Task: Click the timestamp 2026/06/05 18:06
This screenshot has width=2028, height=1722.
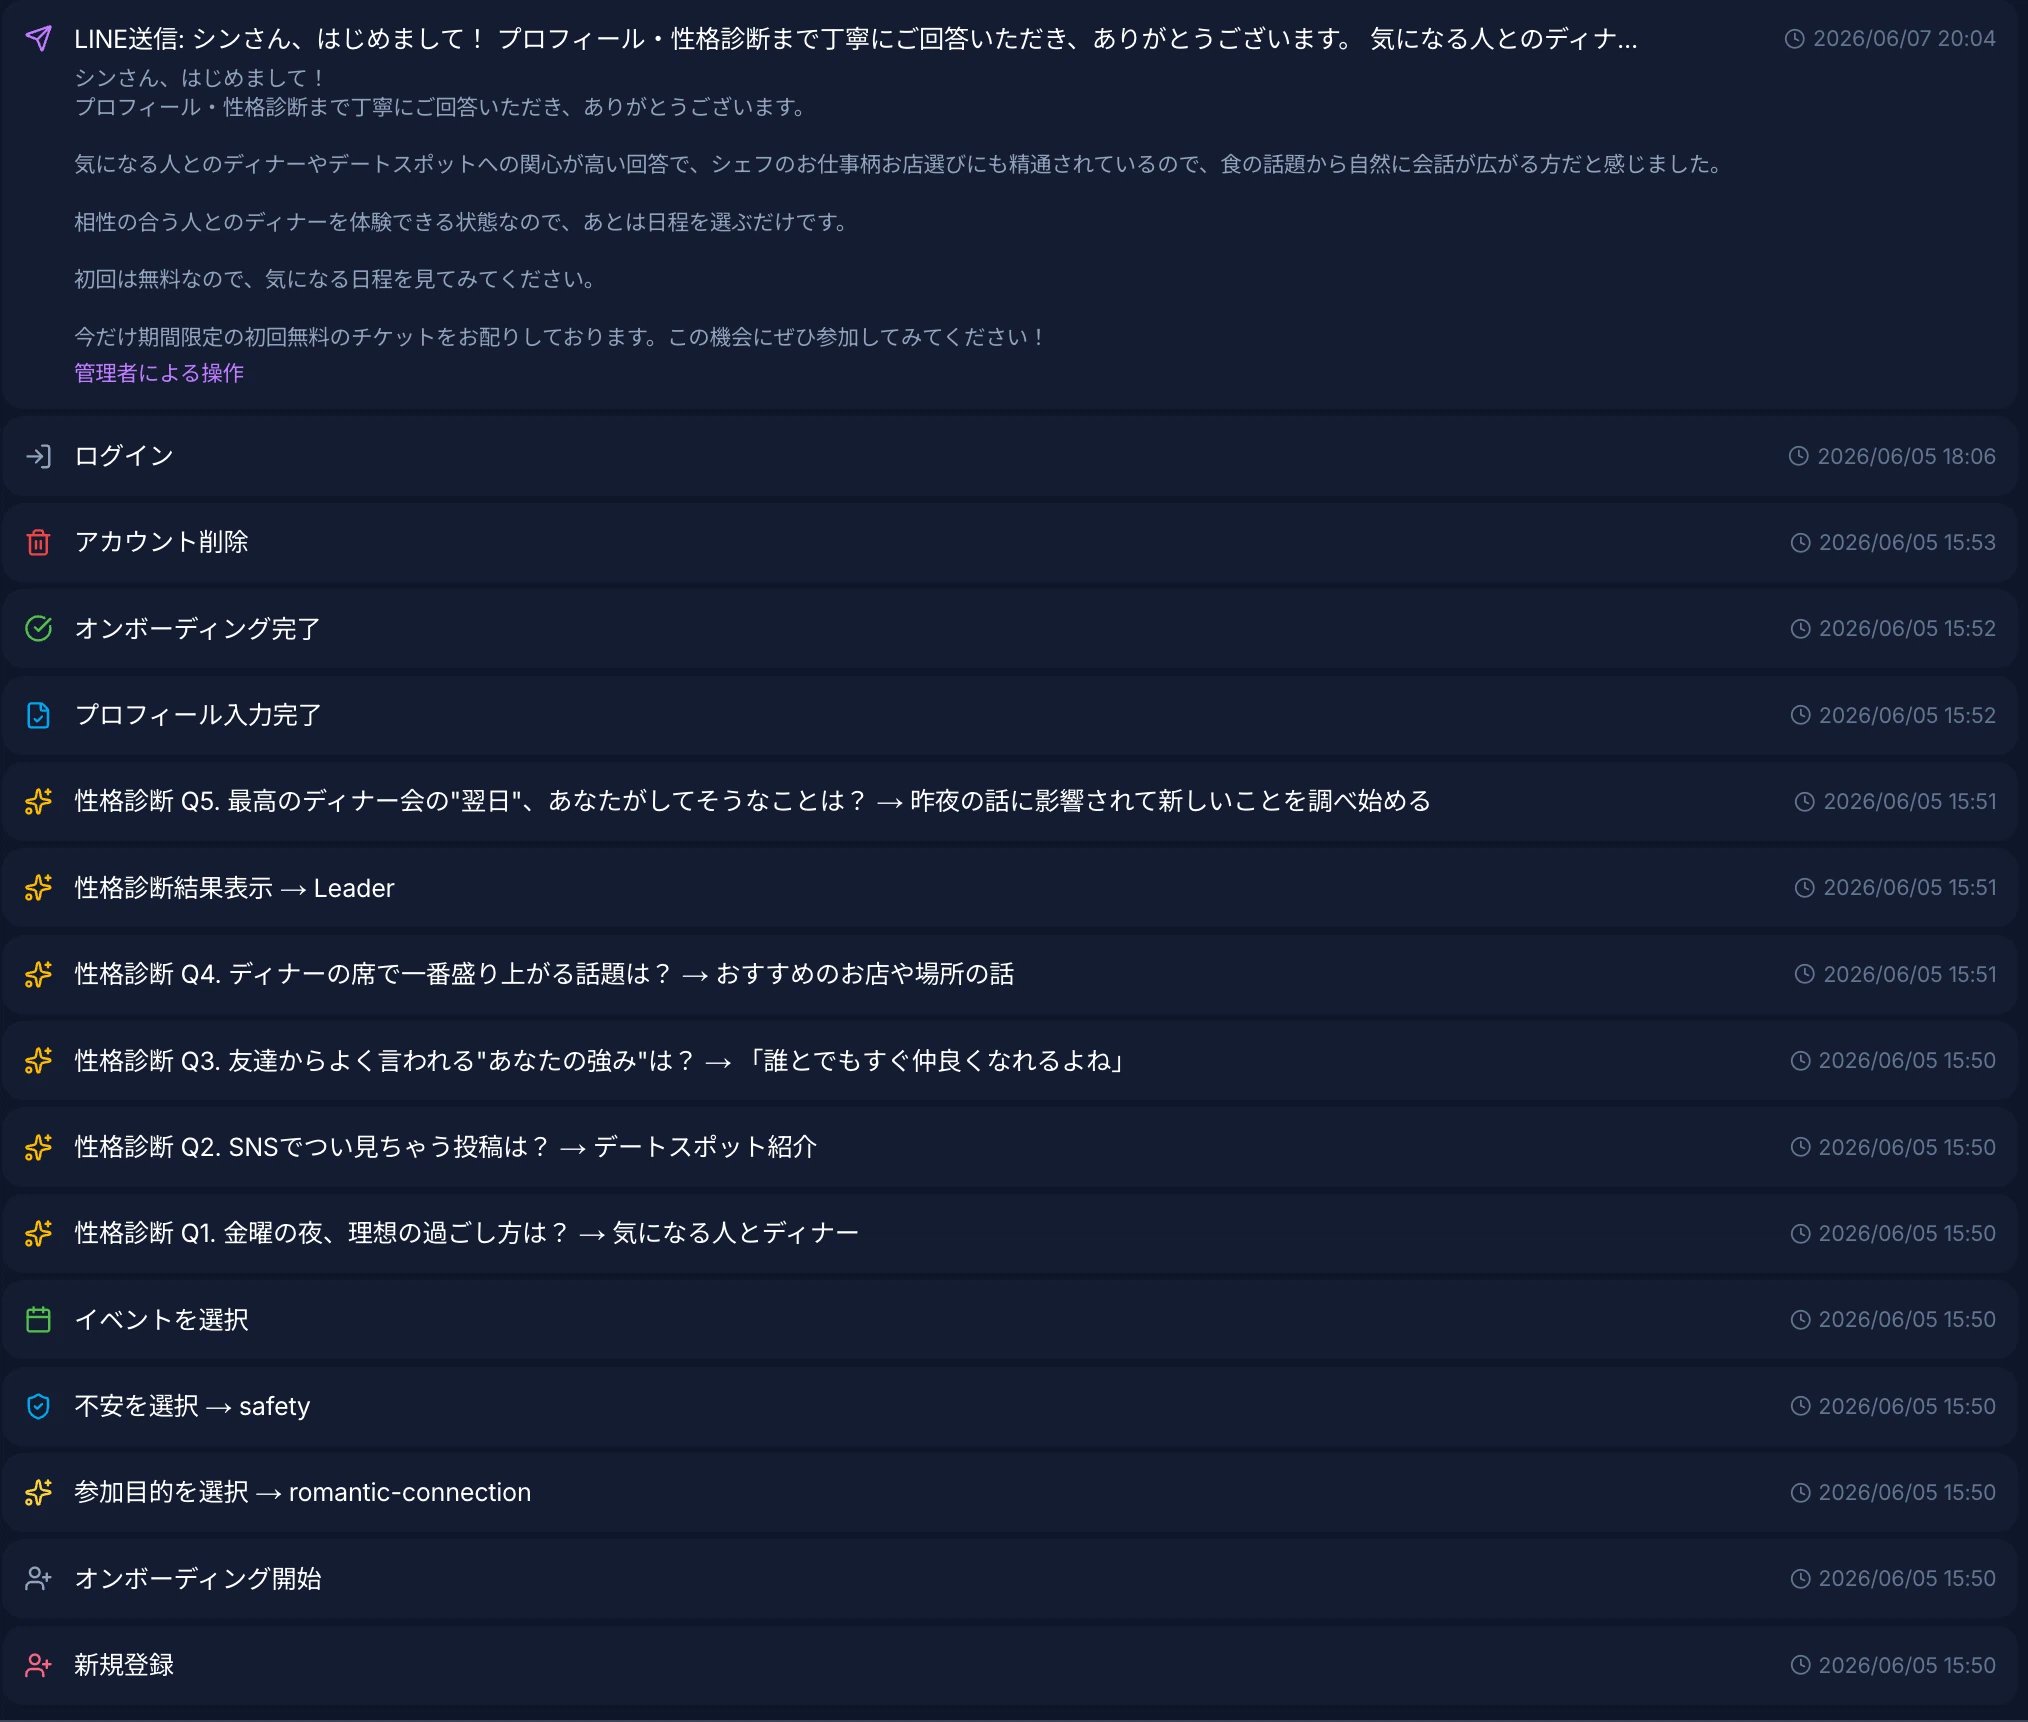Action: click(1906, 457)
